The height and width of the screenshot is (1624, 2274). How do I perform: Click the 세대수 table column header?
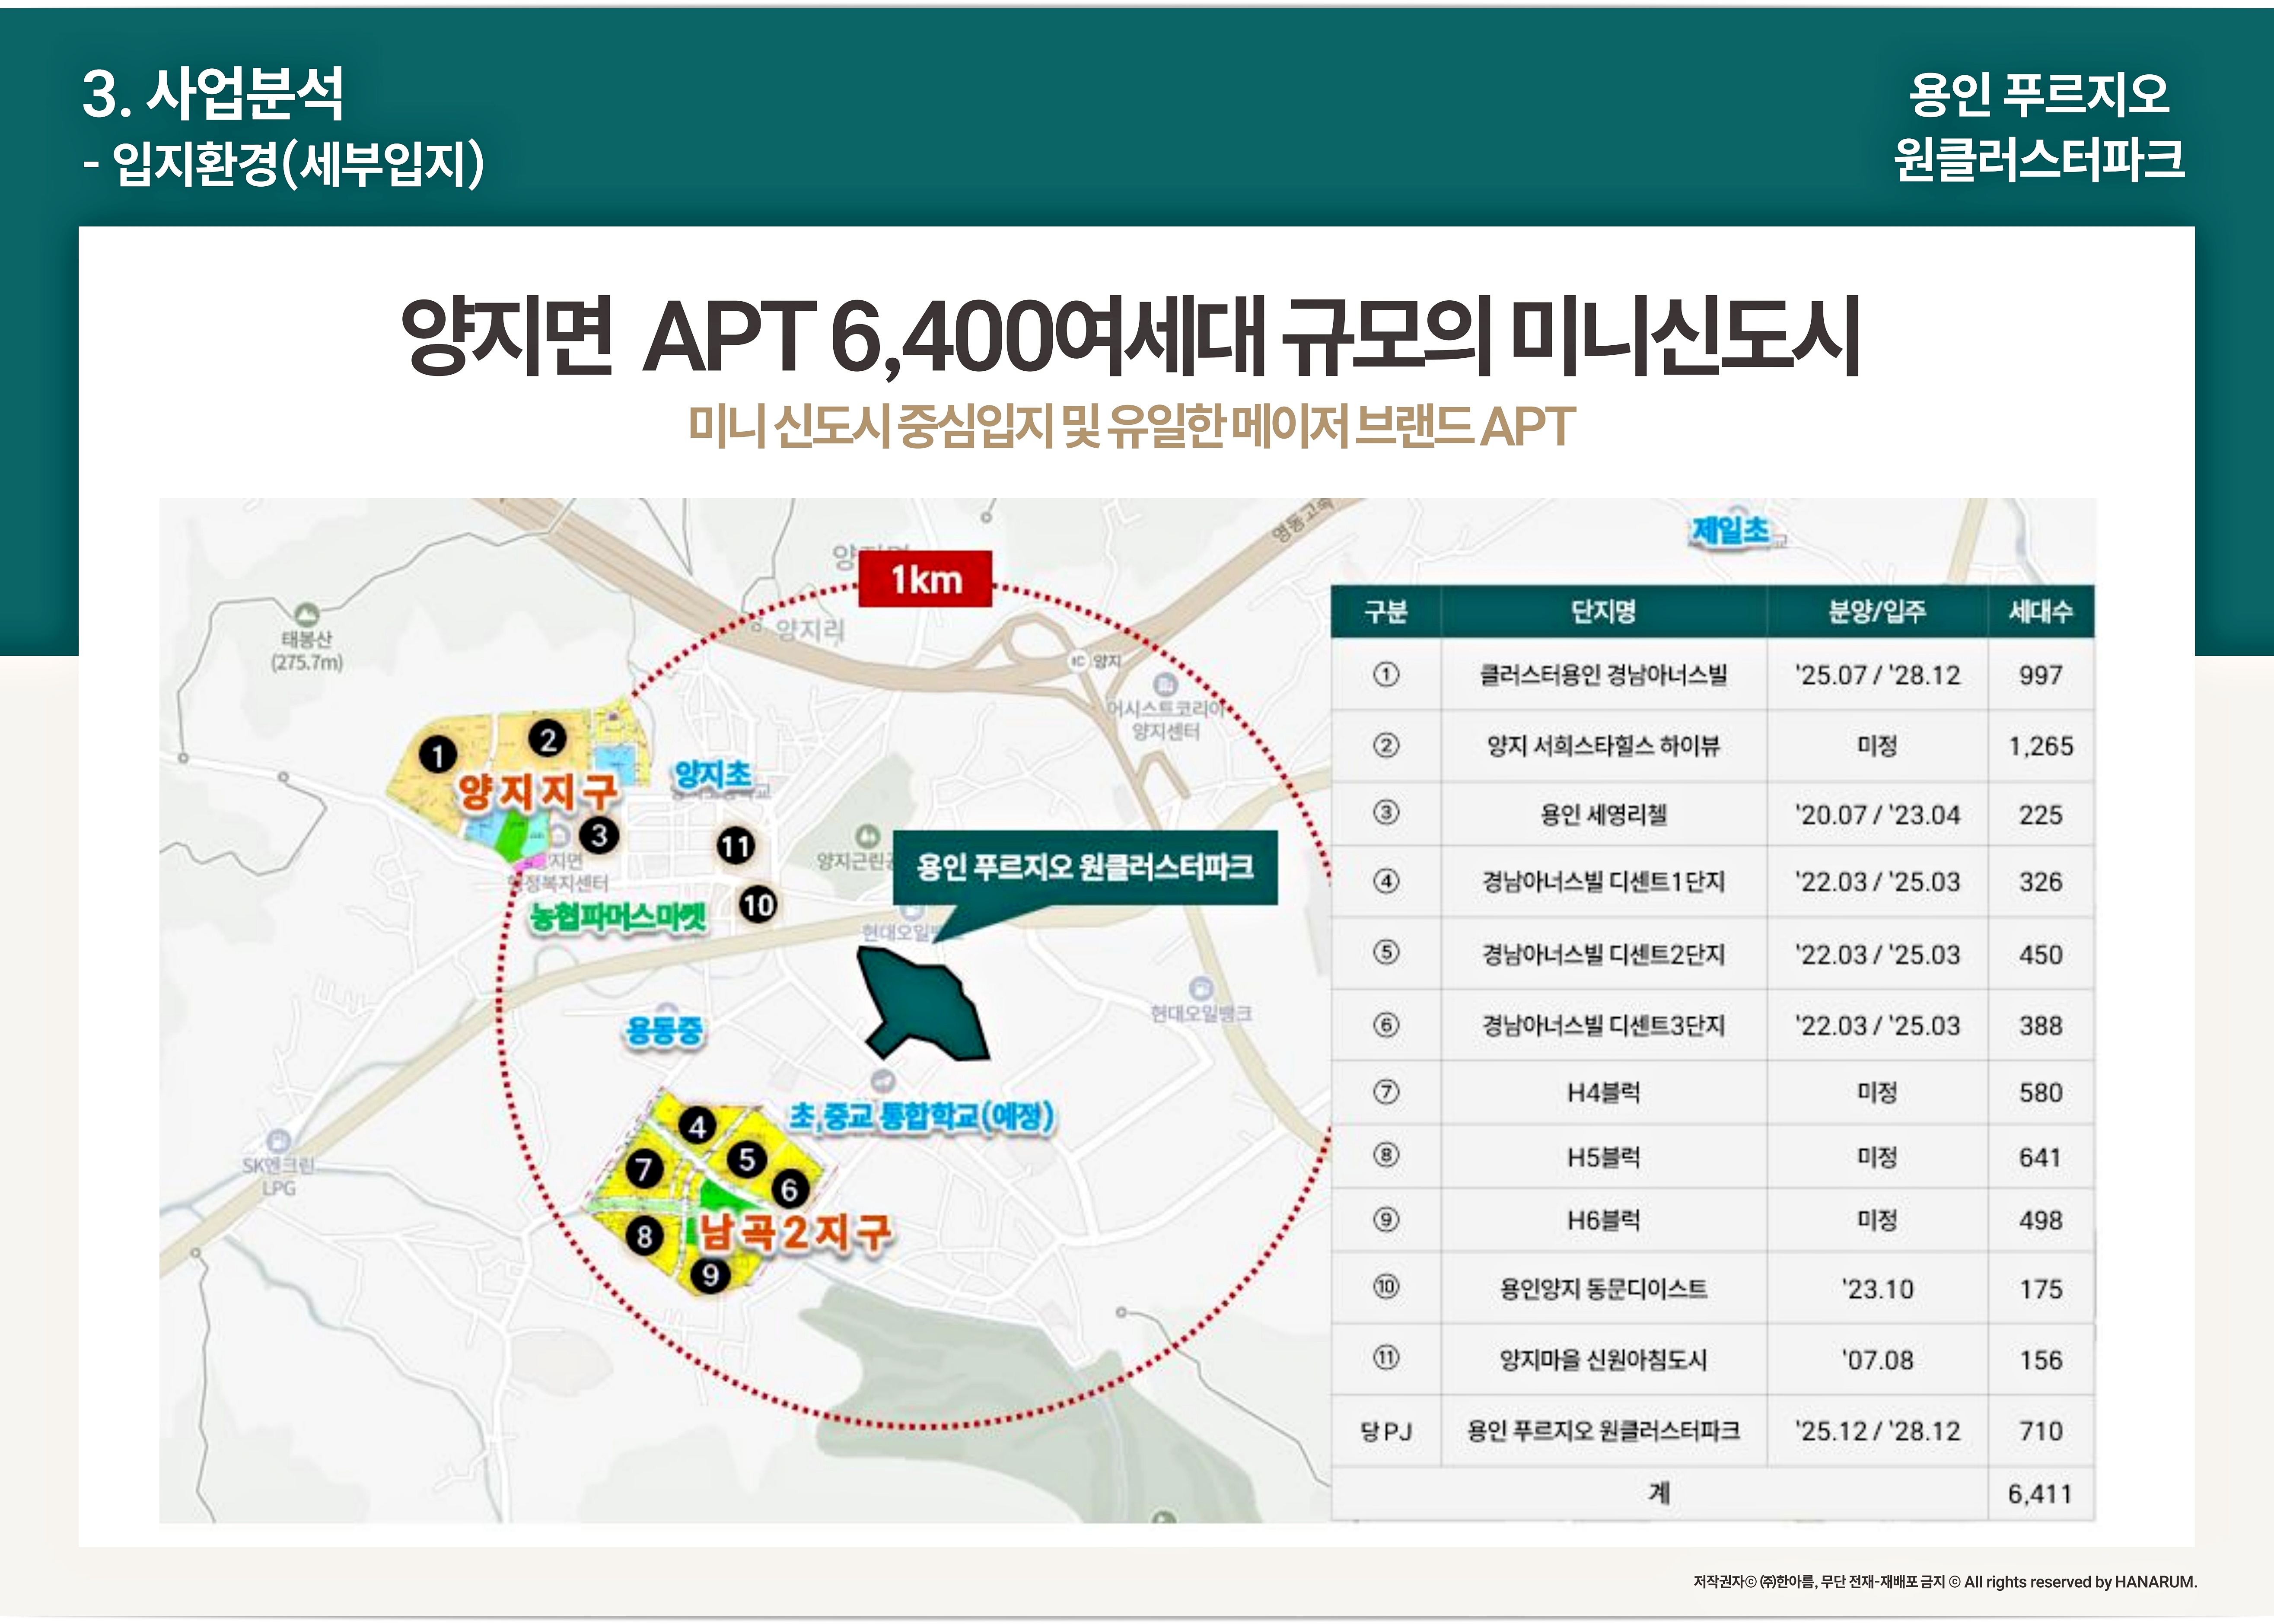tap(2040, 611)
